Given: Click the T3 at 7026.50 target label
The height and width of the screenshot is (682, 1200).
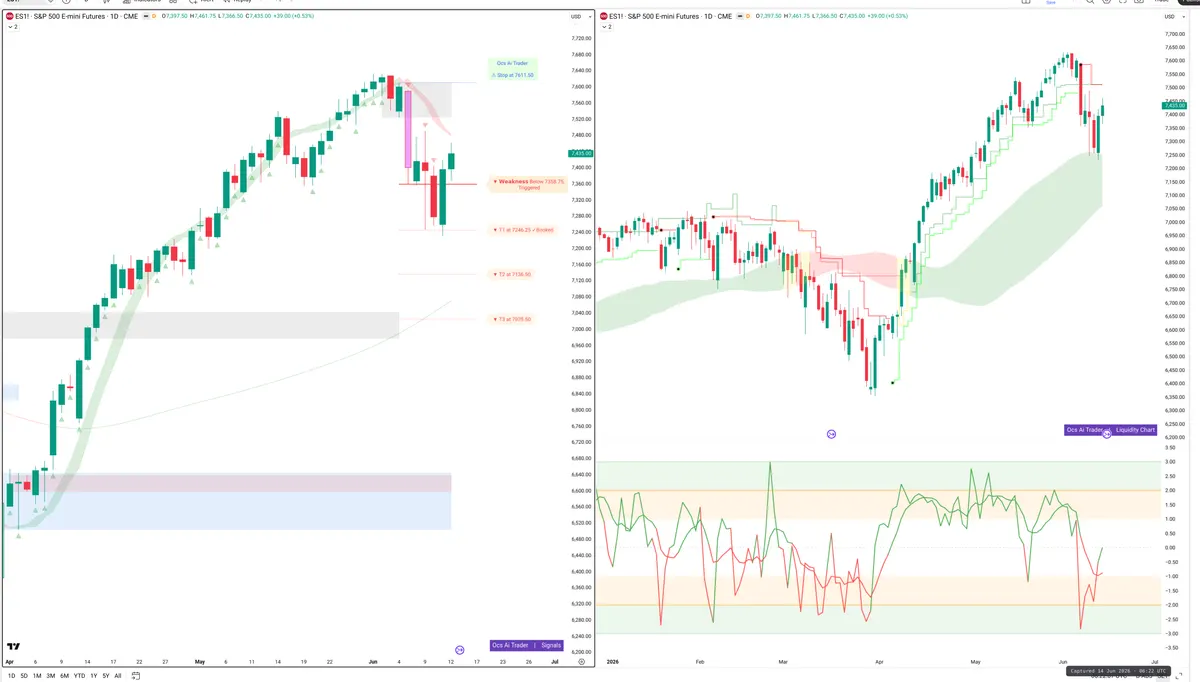Looking at the screenshot, I should click(x=512, y=319).
